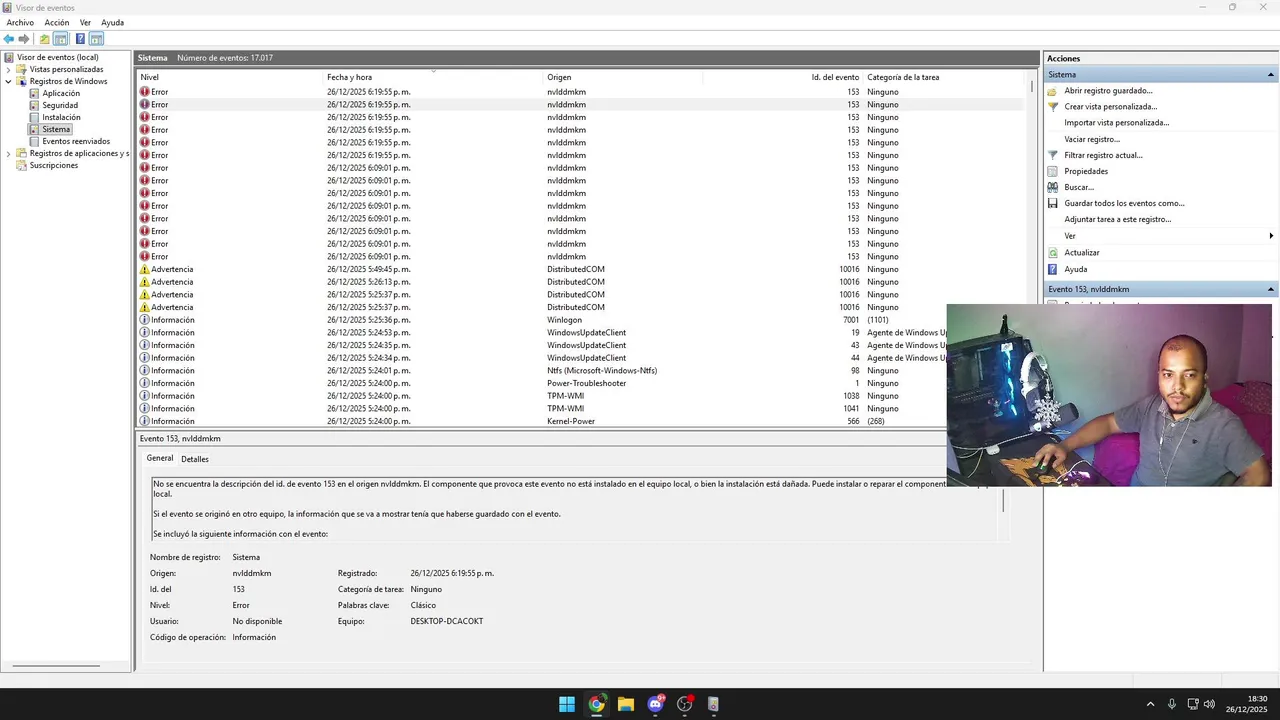Open the Ver menu in menu bar

coord(85,22)
